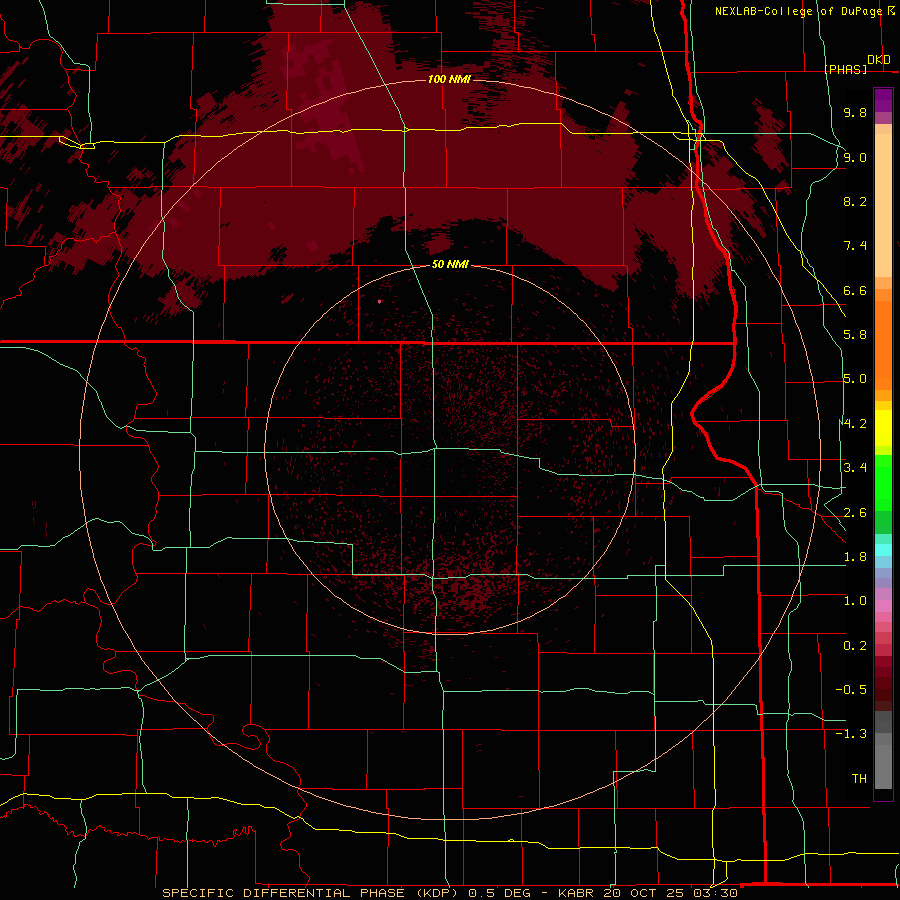
Task: Click the 50 NMI range ring label
Action: (450, 264)
